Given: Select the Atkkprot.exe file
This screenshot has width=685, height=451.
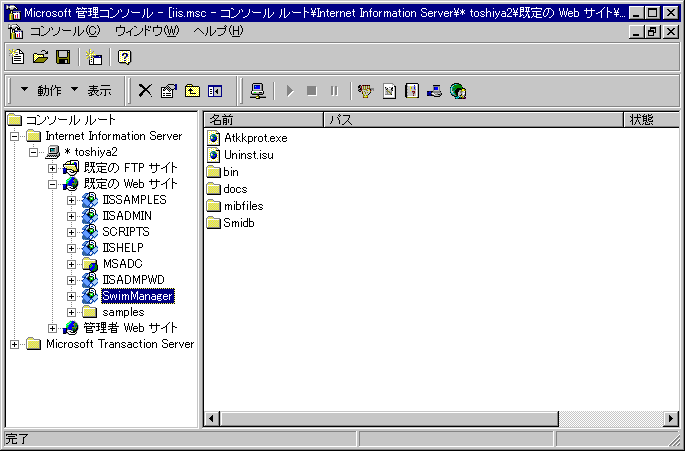Looking at the screenshot, I should tap(256, 138).
